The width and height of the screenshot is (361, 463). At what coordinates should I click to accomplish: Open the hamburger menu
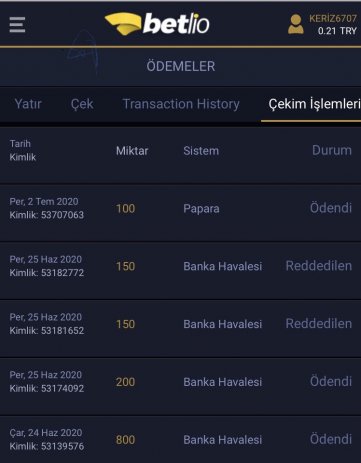coord(17,25)
